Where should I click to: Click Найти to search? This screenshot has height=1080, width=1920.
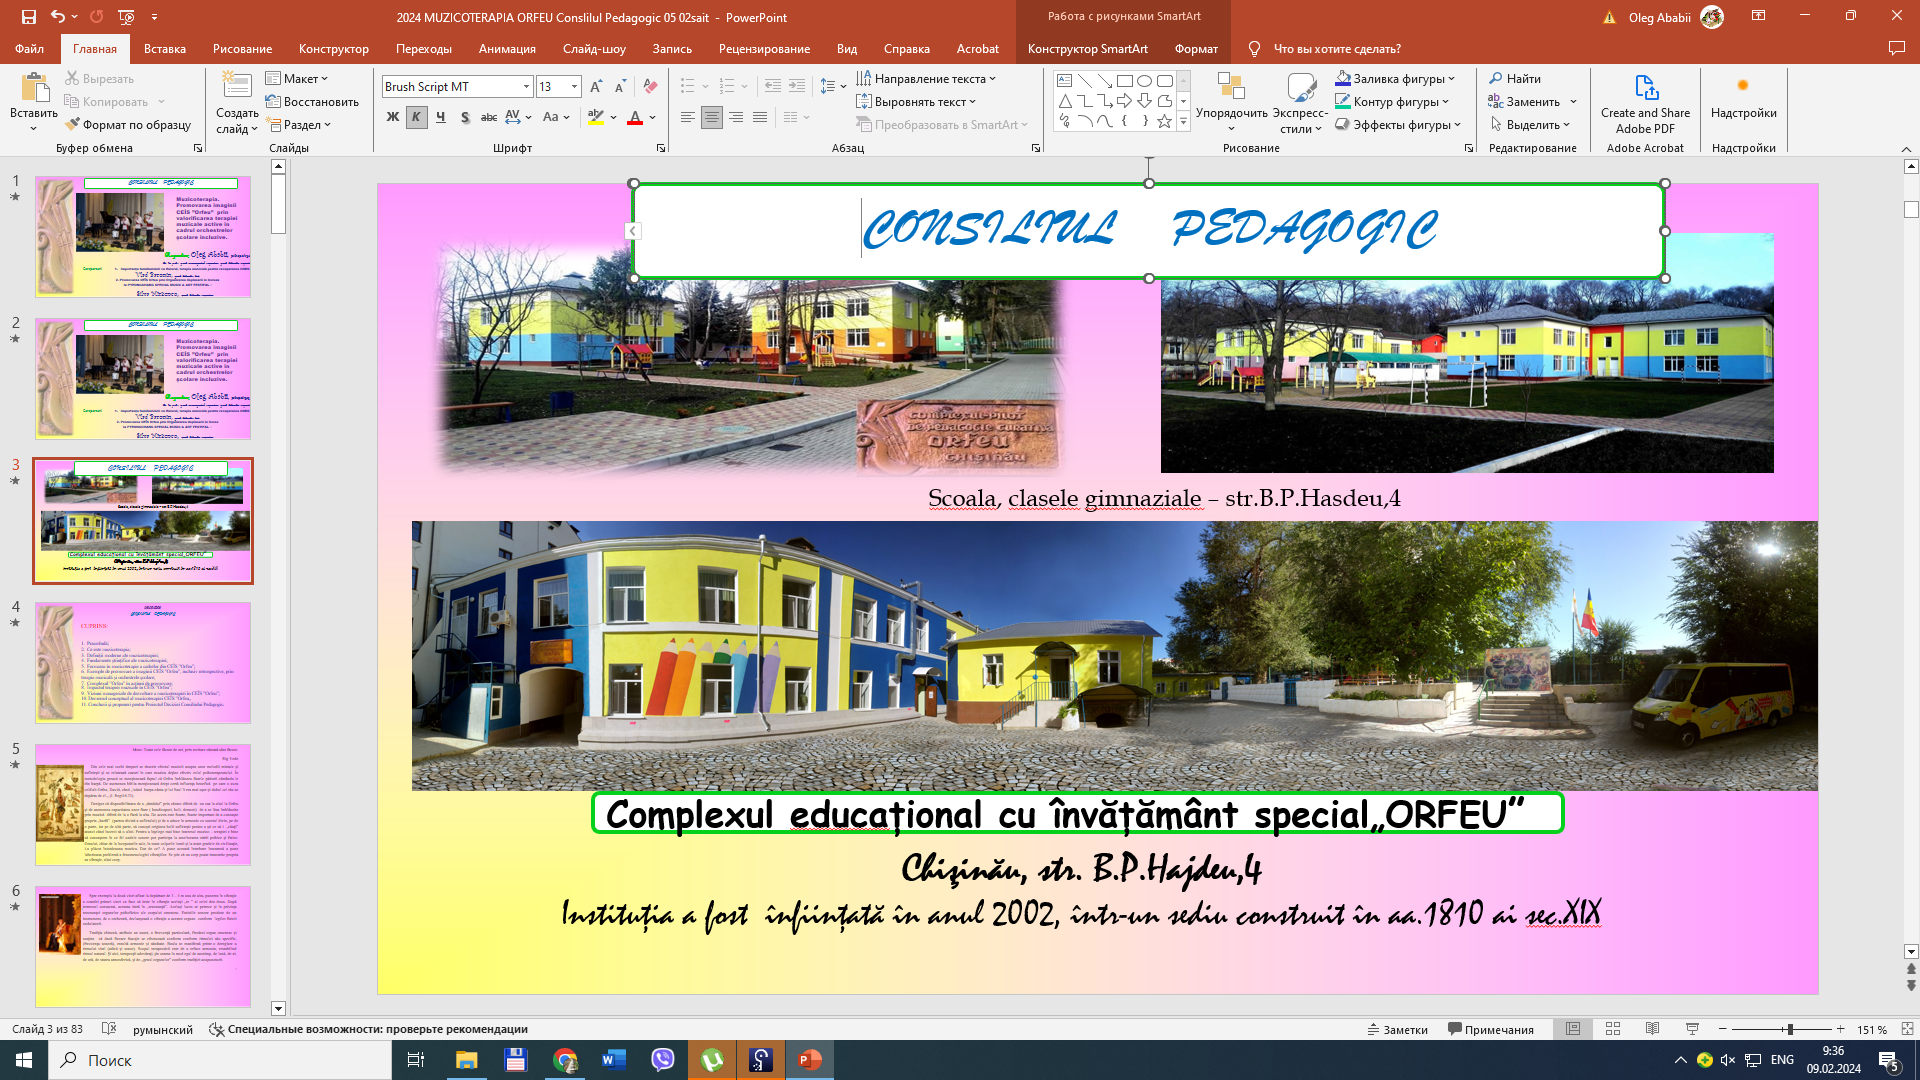click(1515, 78)
